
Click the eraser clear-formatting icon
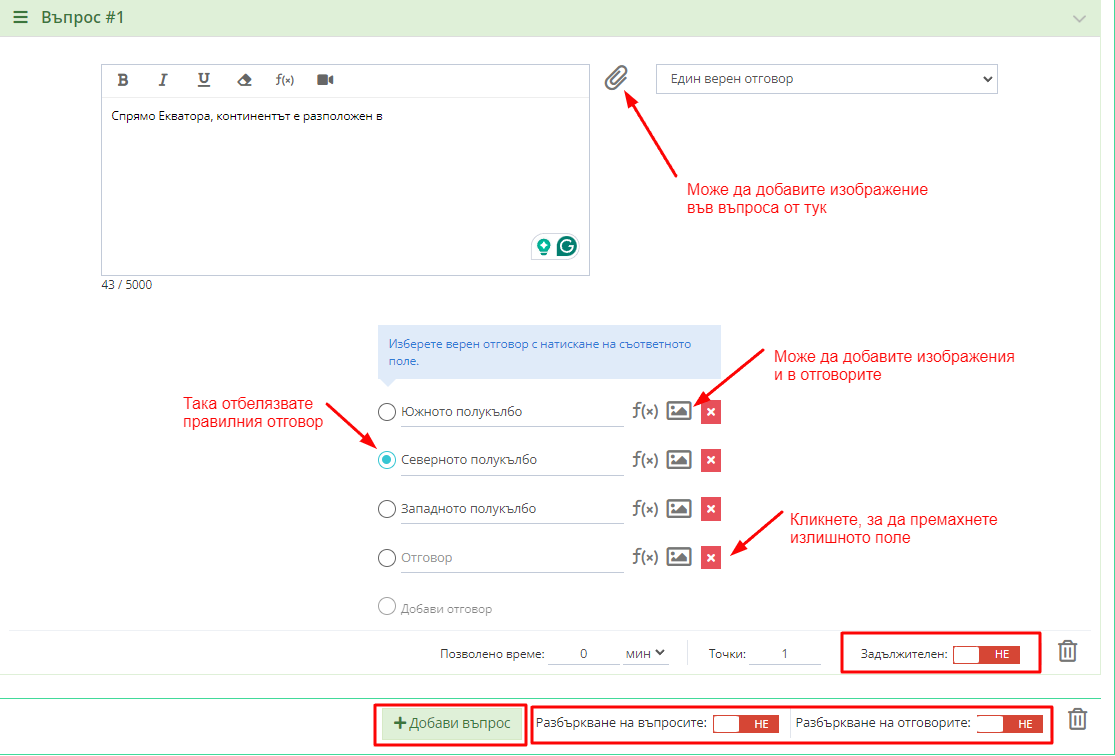[x=244, y=80]
